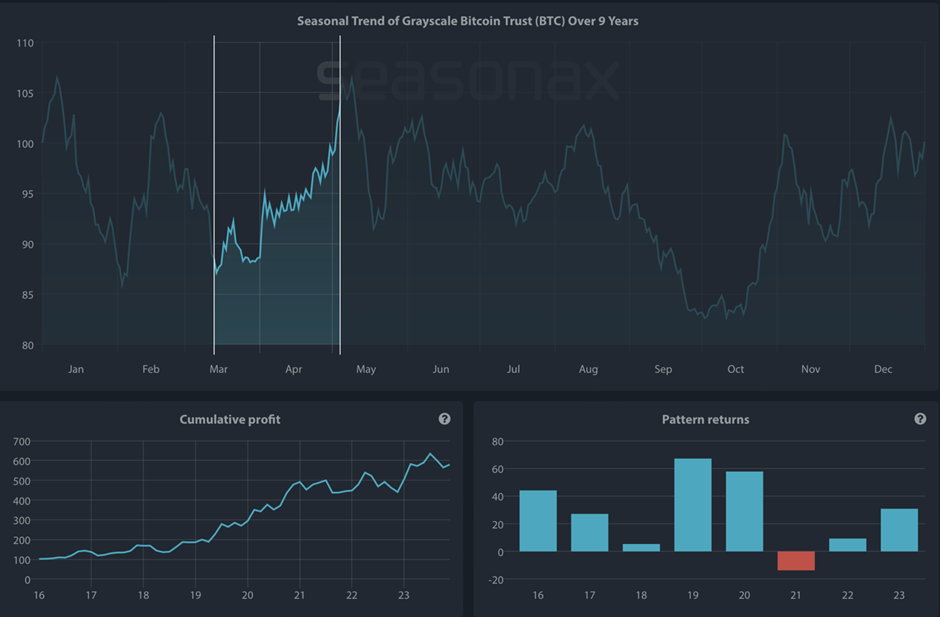
Task: Select the small year 18 pattern return bar
Action: click(641, 548)
